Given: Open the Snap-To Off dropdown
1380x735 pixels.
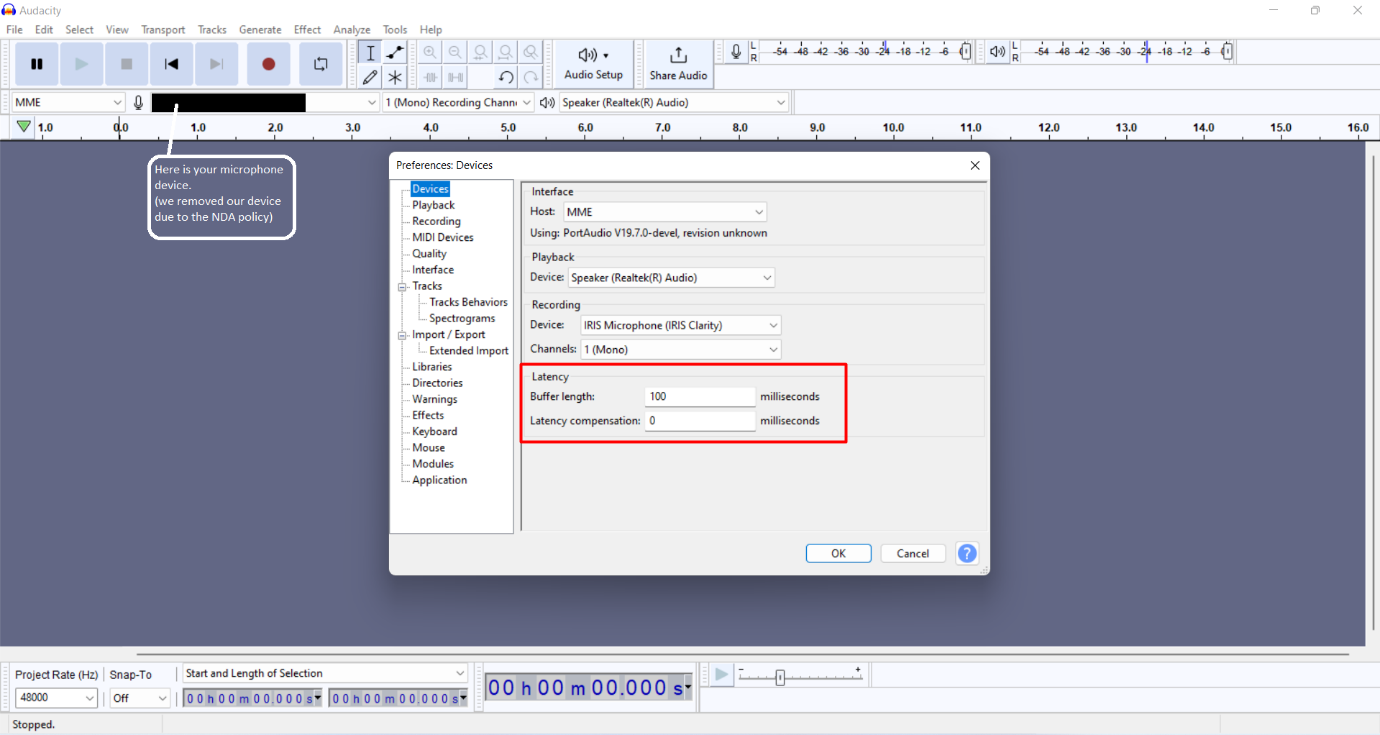Looking at the screenshot, I should (140, 698).
